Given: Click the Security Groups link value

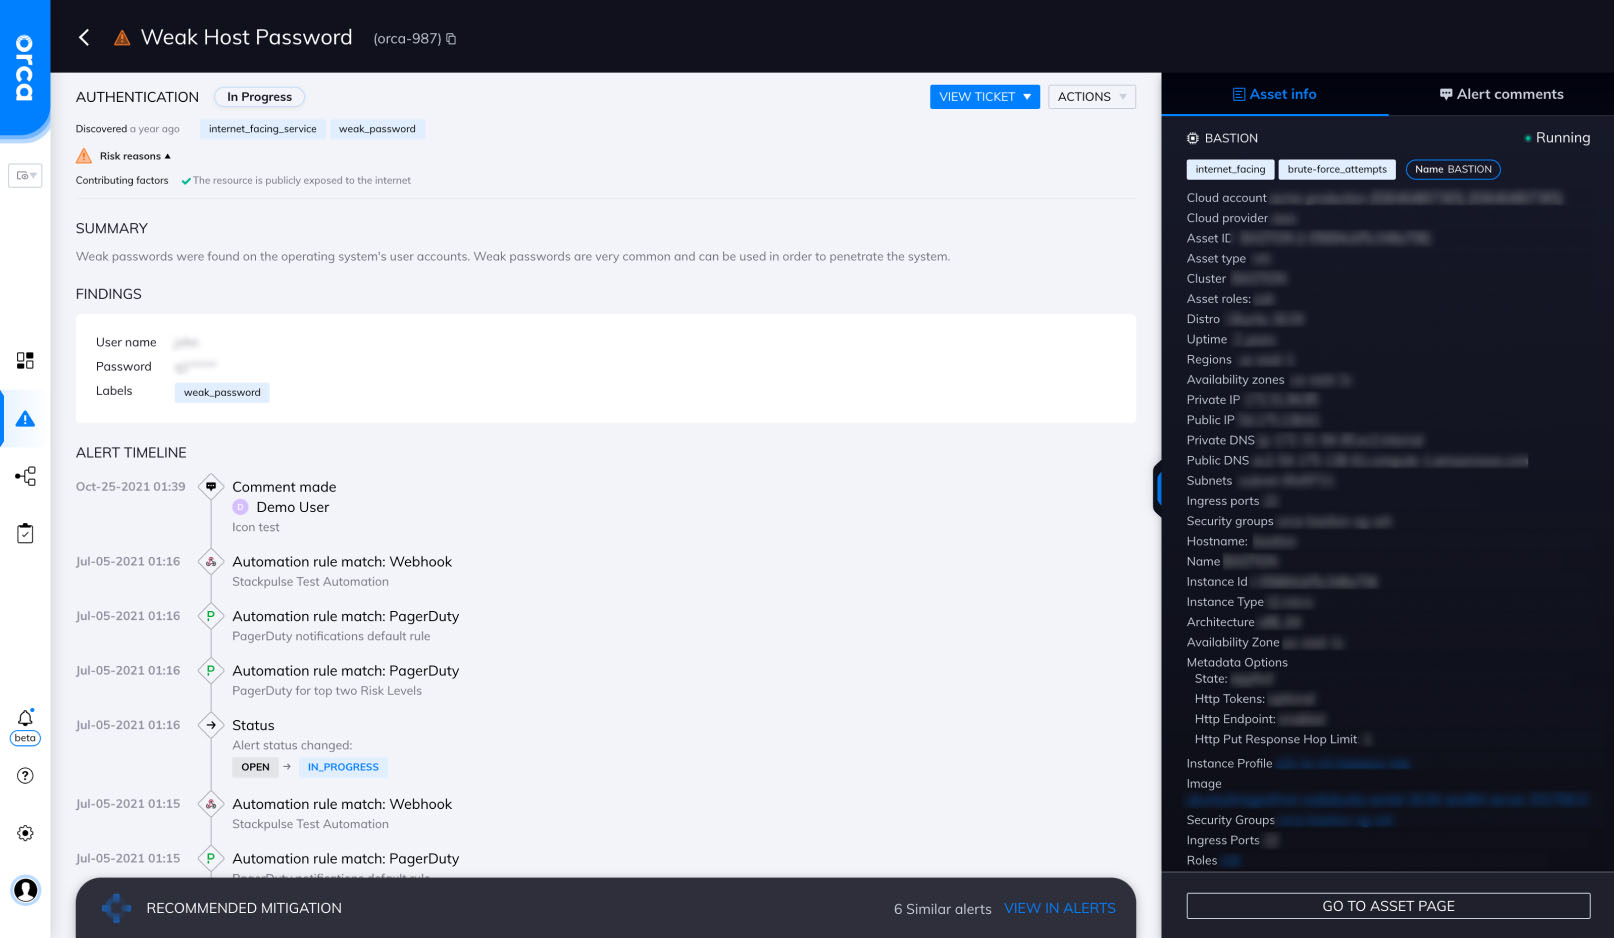Looking at the screenshot, I should [x=1335, y=820].
